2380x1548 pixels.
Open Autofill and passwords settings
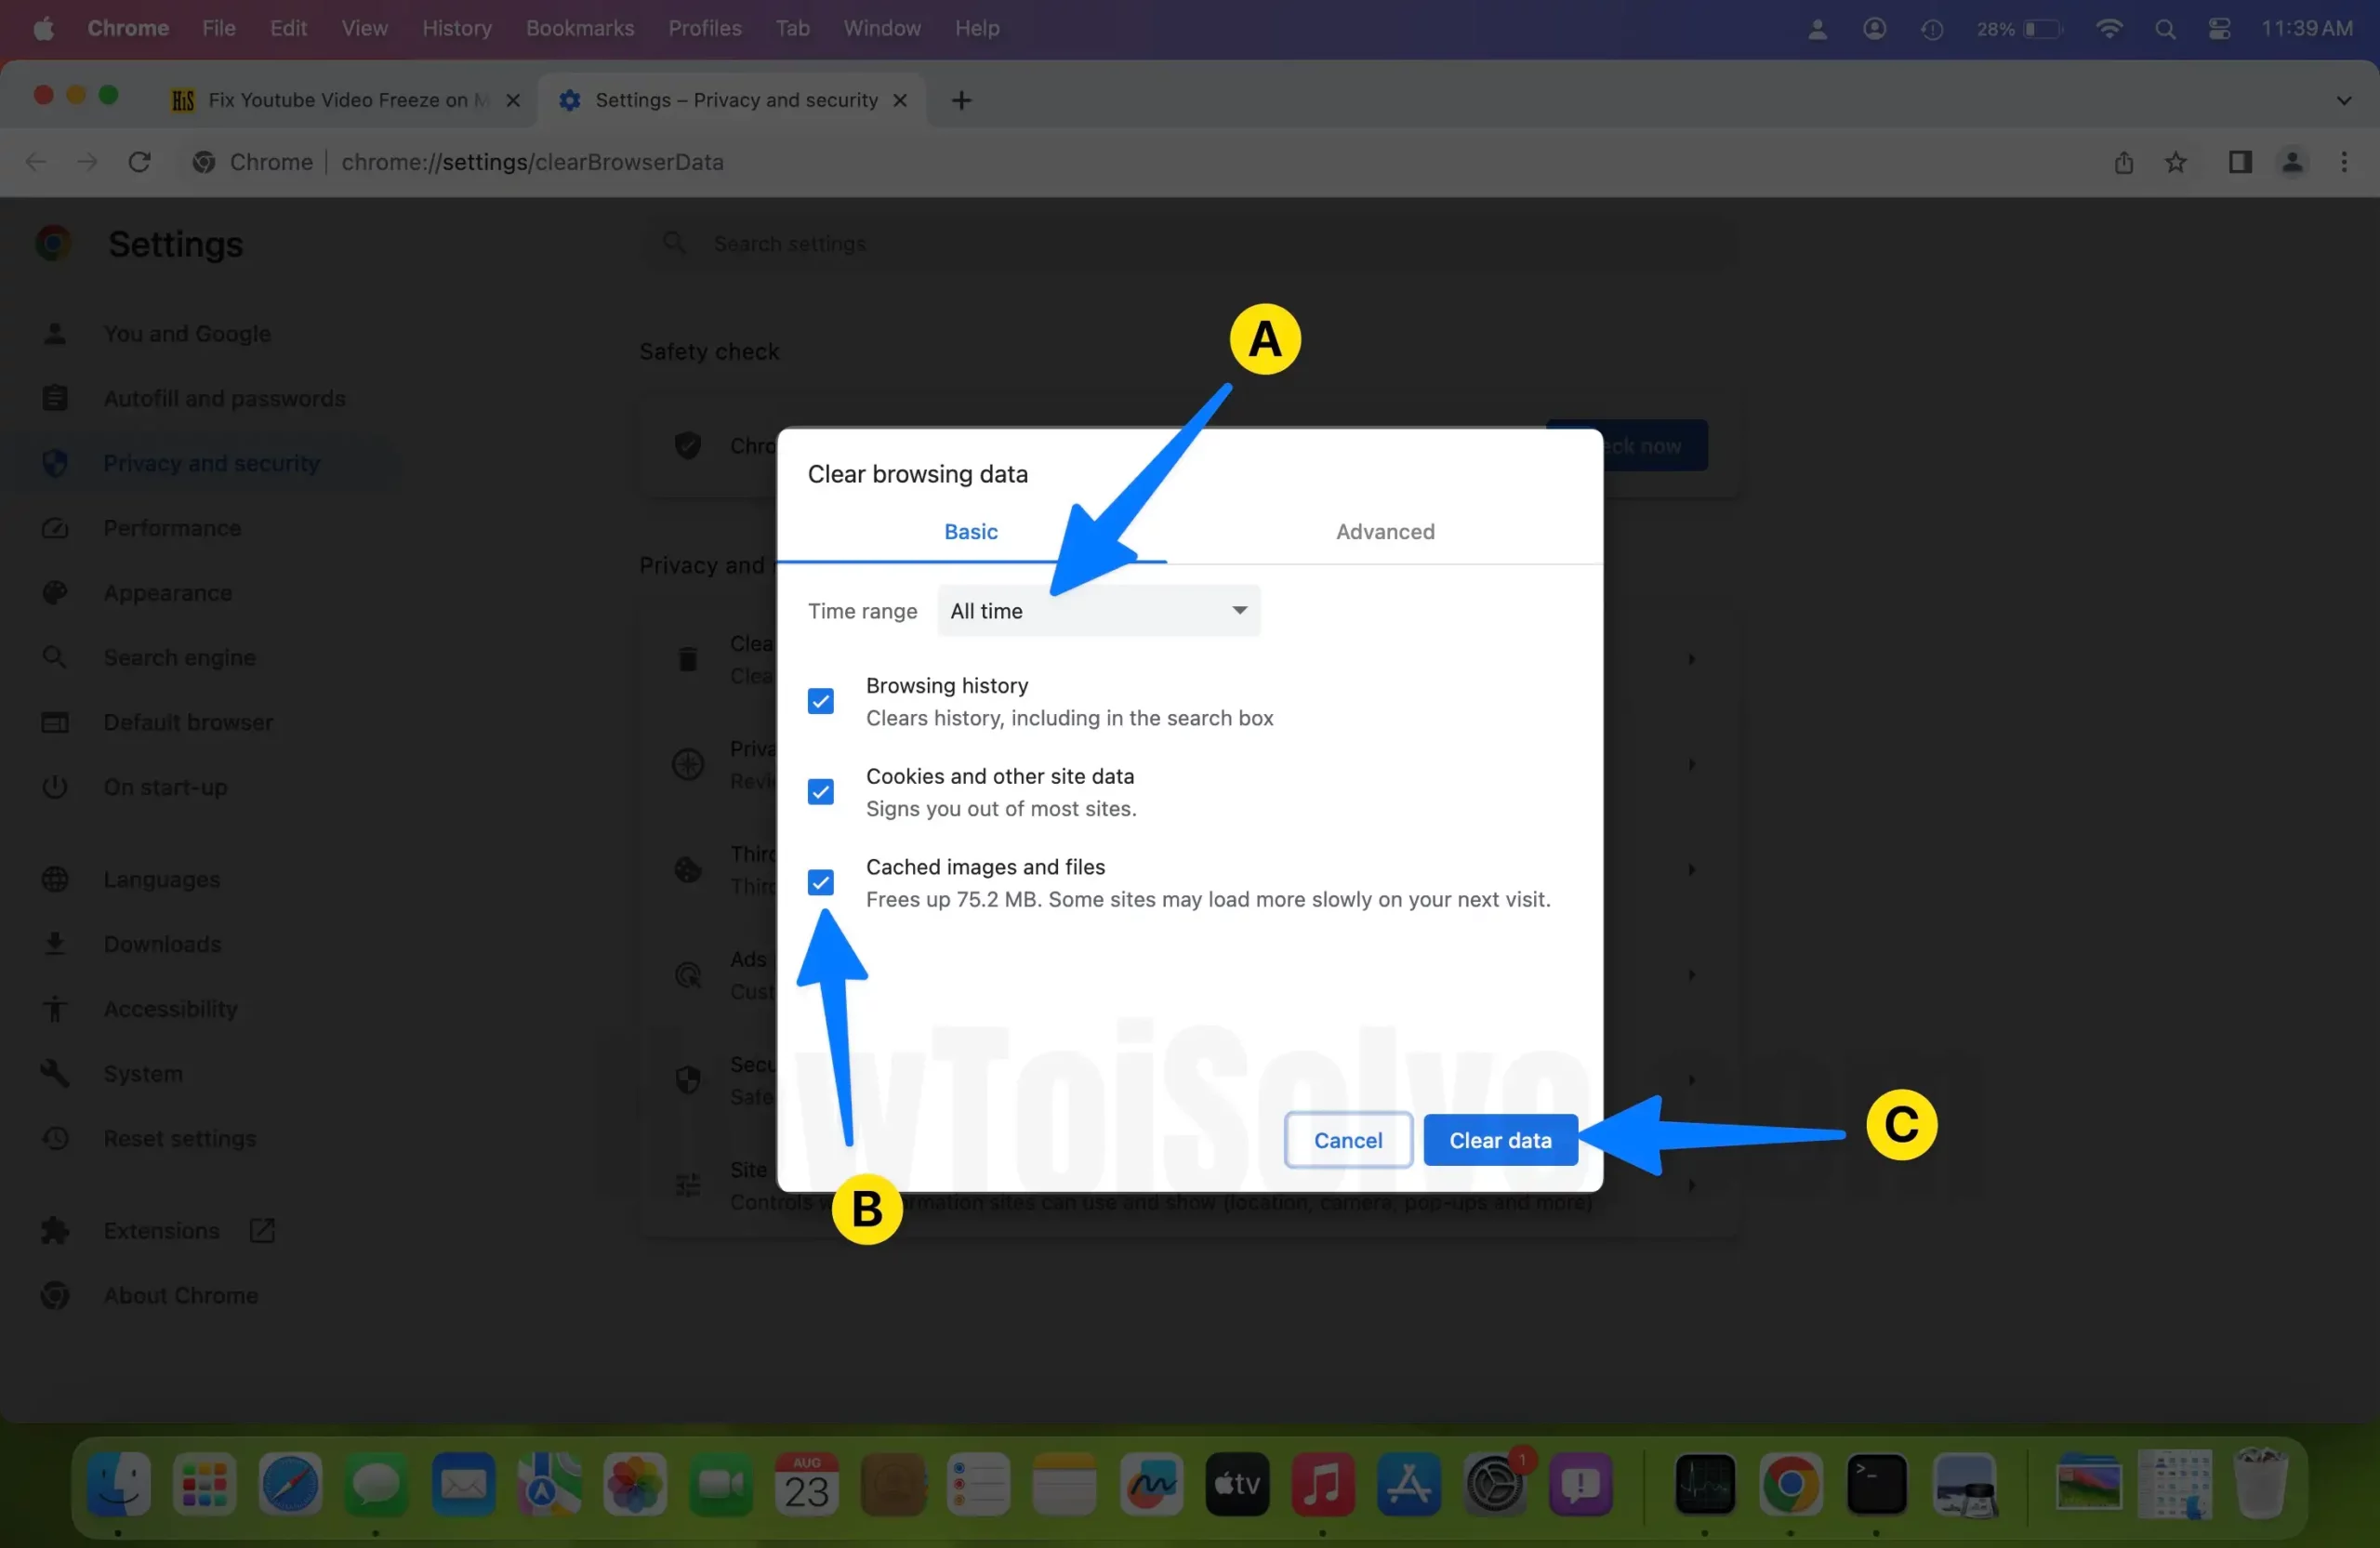point(224,398)
